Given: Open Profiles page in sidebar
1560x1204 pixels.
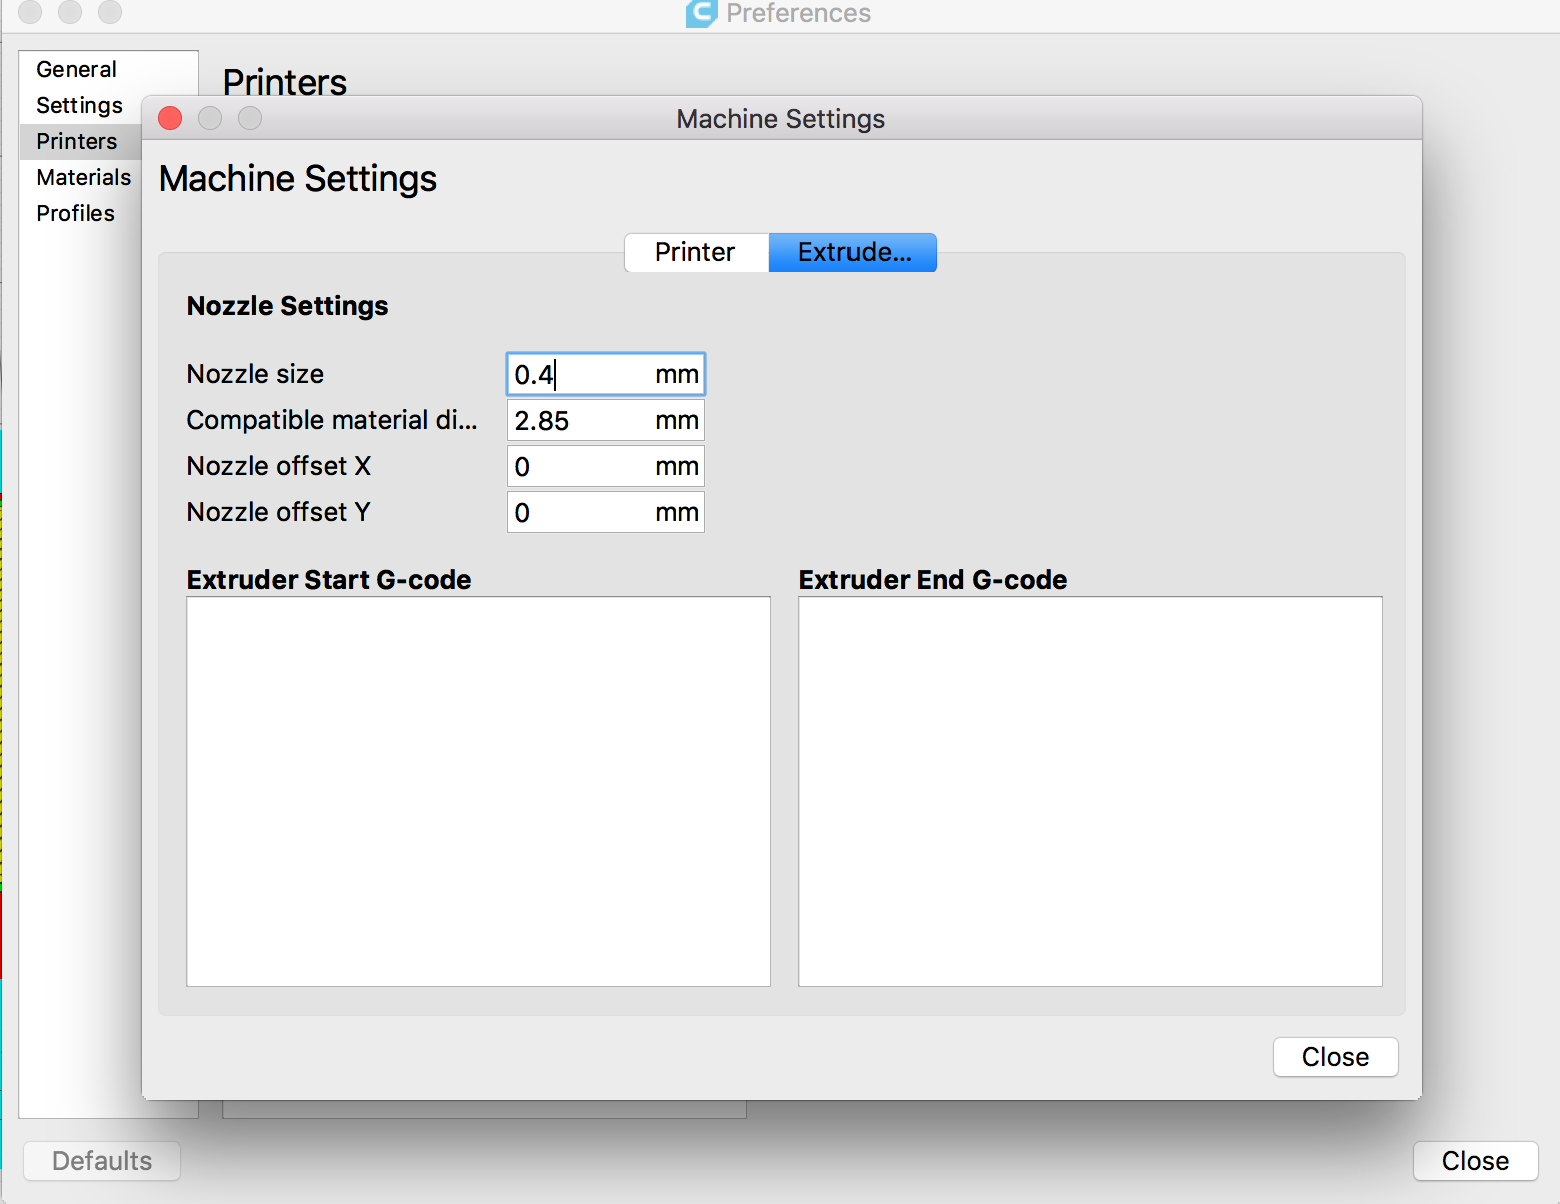Looking at the screenshot, I should click(x=76, y=213).
